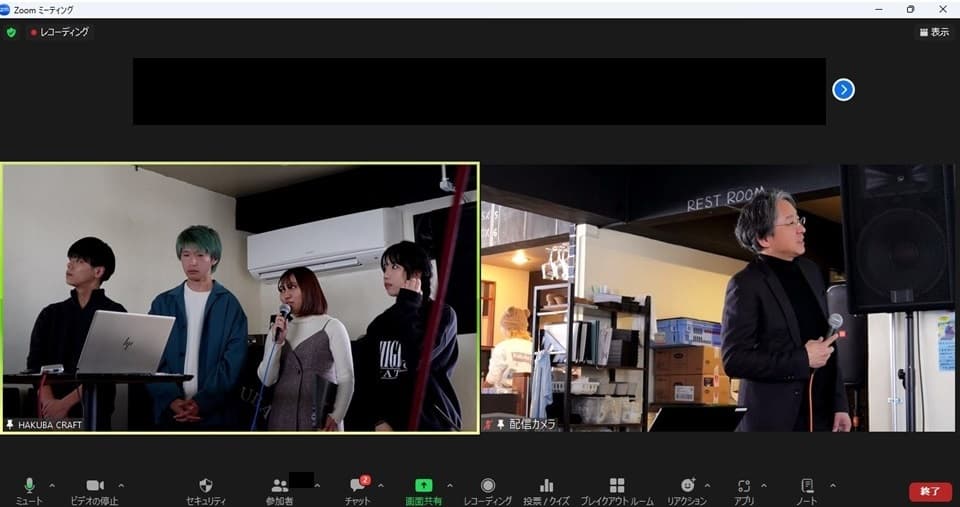Expand the participants options caret

[x=317, y=486]
